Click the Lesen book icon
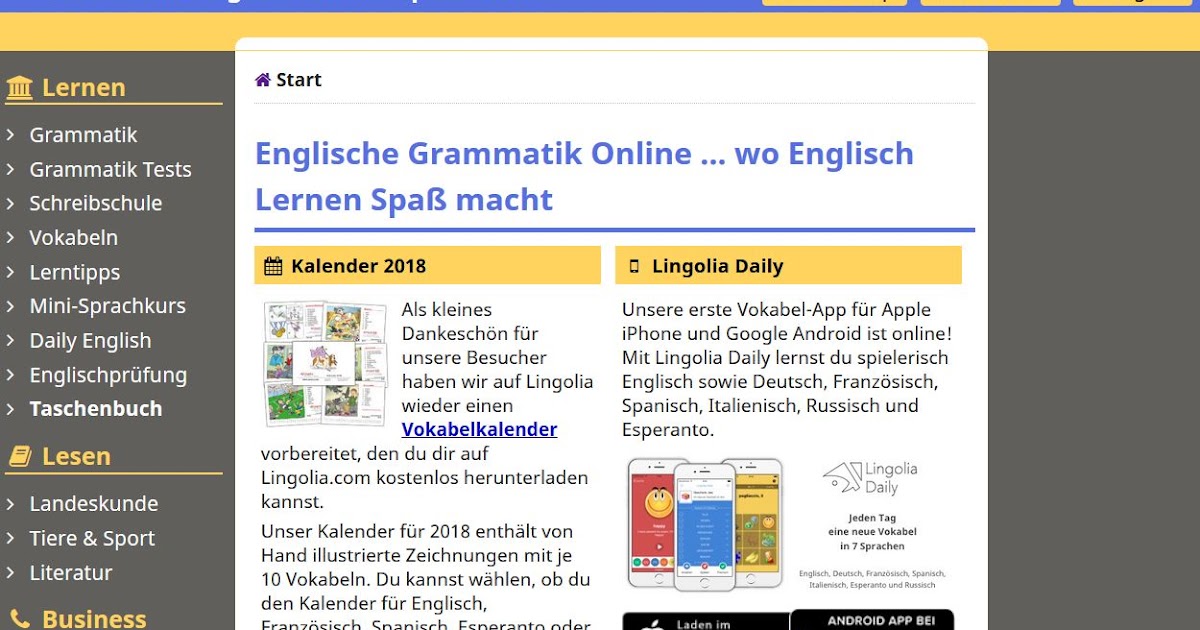 pyautogui.click(x=19, y=457)
